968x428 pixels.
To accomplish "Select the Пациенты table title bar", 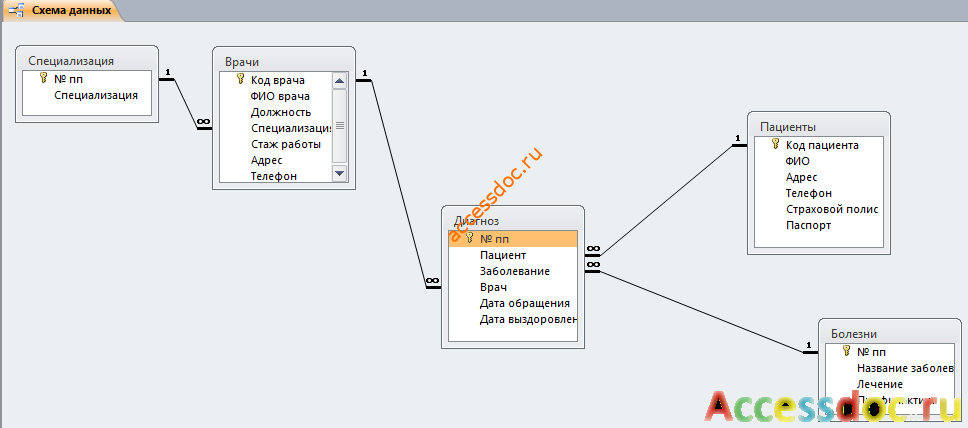I will [x=819, y=126].
